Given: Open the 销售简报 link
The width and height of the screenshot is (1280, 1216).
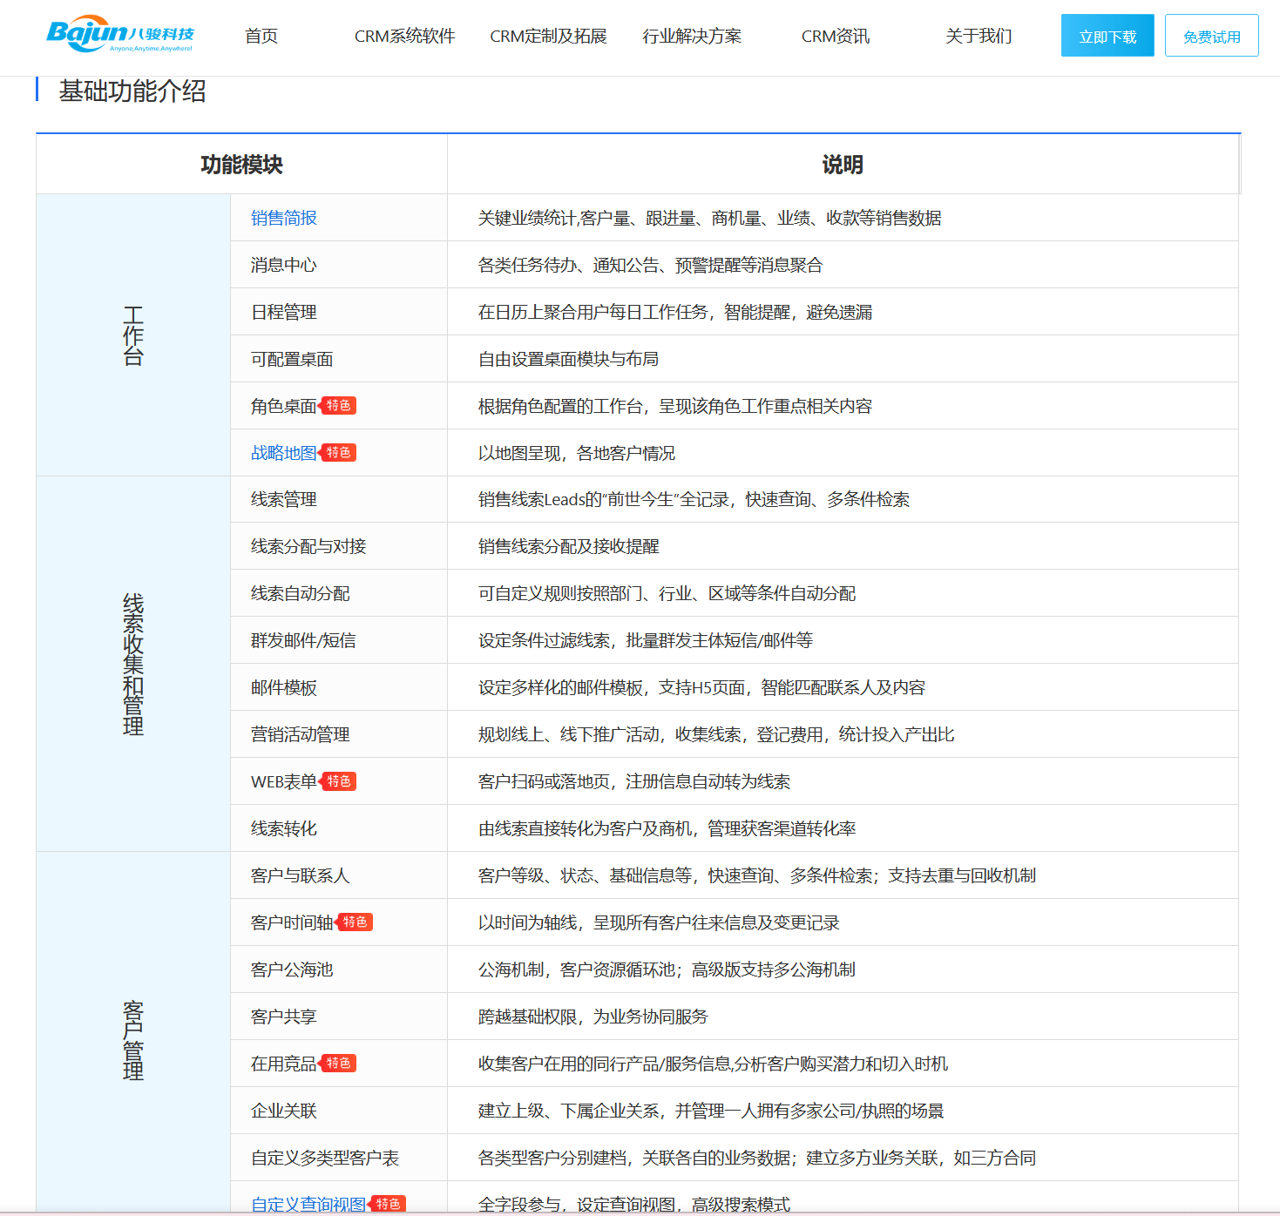Looking at the screenshot, I should (x=284, y=218).
